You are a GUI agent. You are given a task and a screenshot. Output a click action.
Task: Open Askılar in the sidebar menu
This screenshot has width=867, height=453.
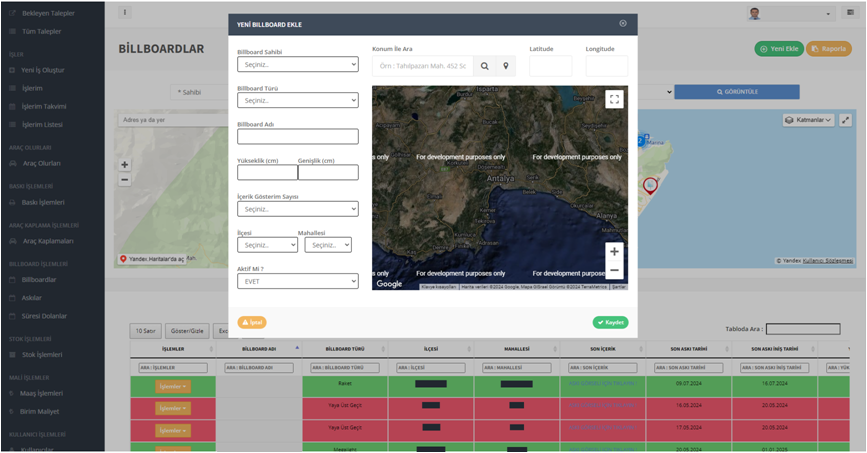point(32,298)
